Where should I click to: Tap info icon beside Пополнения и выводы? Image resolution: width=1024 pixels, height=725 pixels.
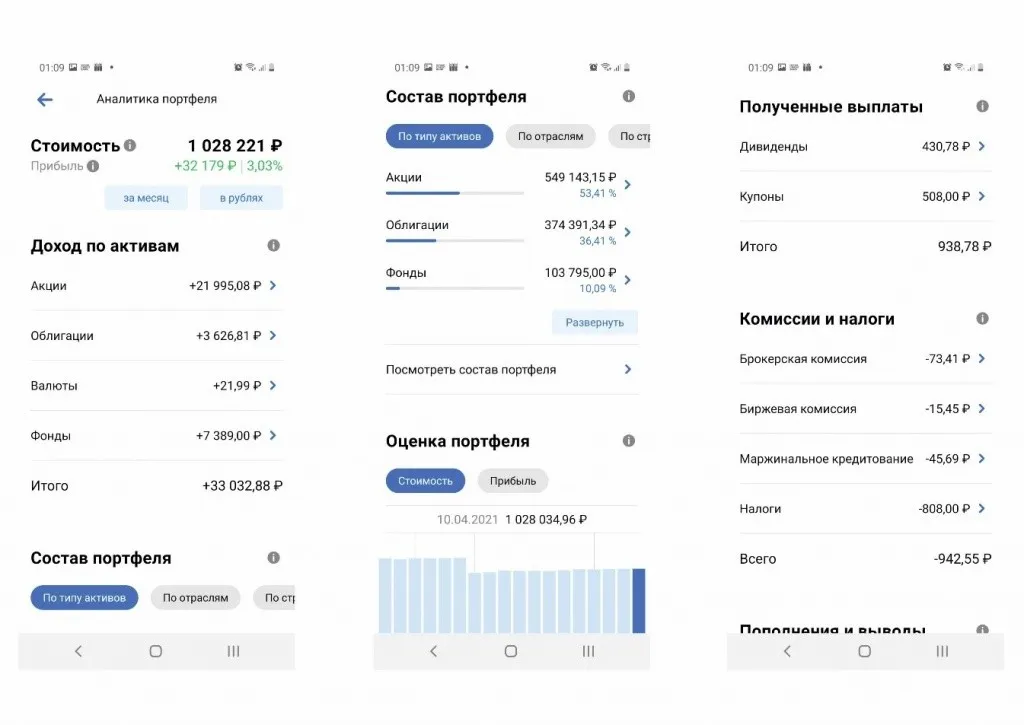click(982, 631)
